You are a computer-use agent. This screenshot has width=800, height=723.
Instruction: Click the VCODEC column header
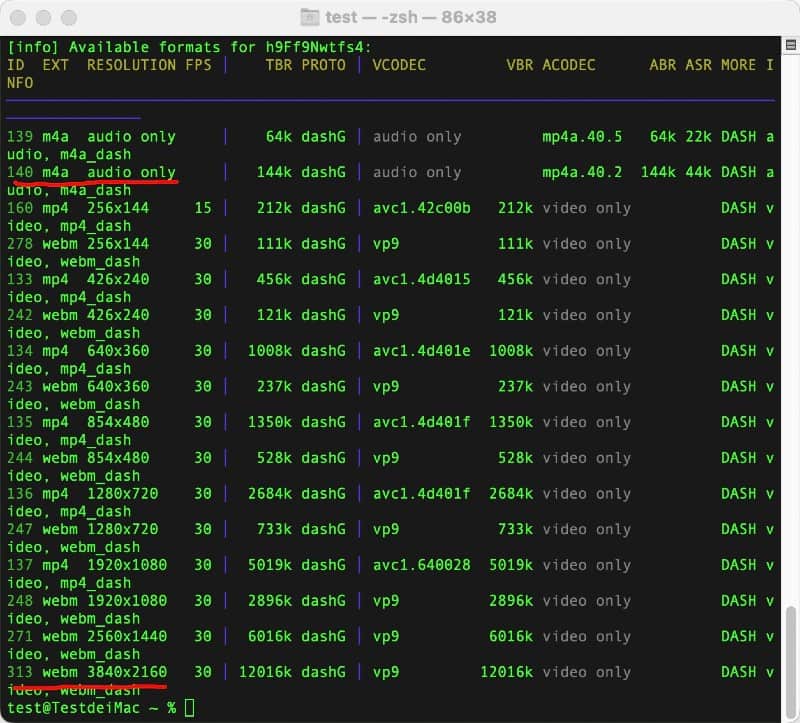click(399, 65)
